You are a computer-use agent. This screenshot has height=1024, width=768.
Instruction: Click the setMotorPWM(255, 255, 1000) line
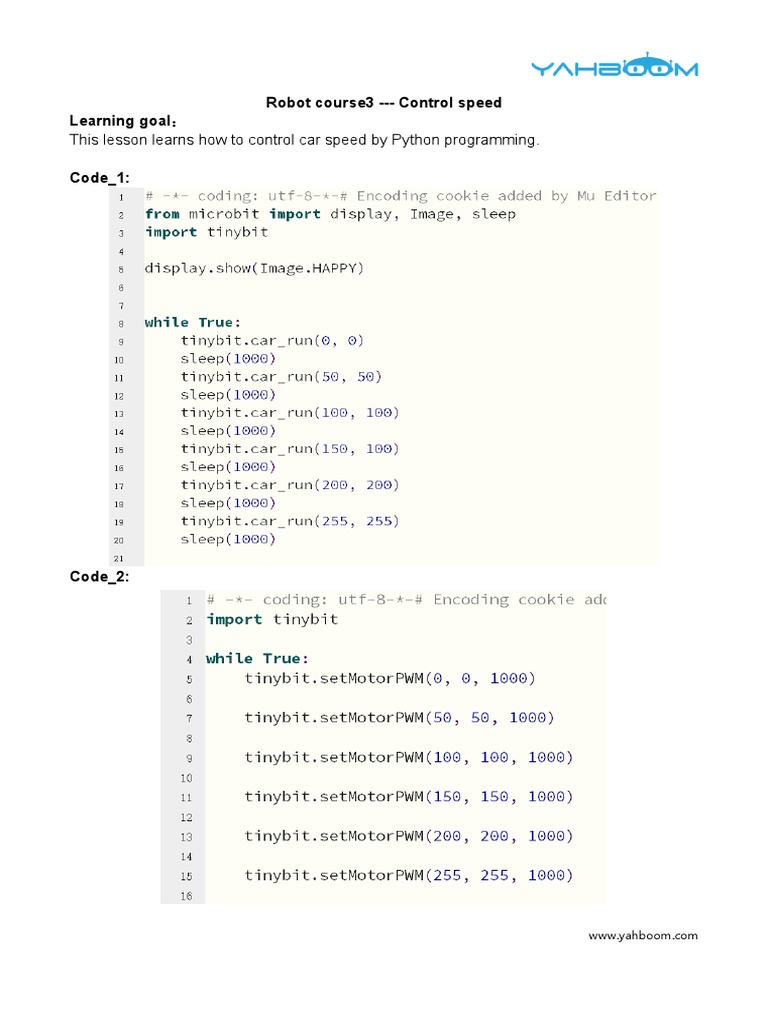(x=408, y=875)
